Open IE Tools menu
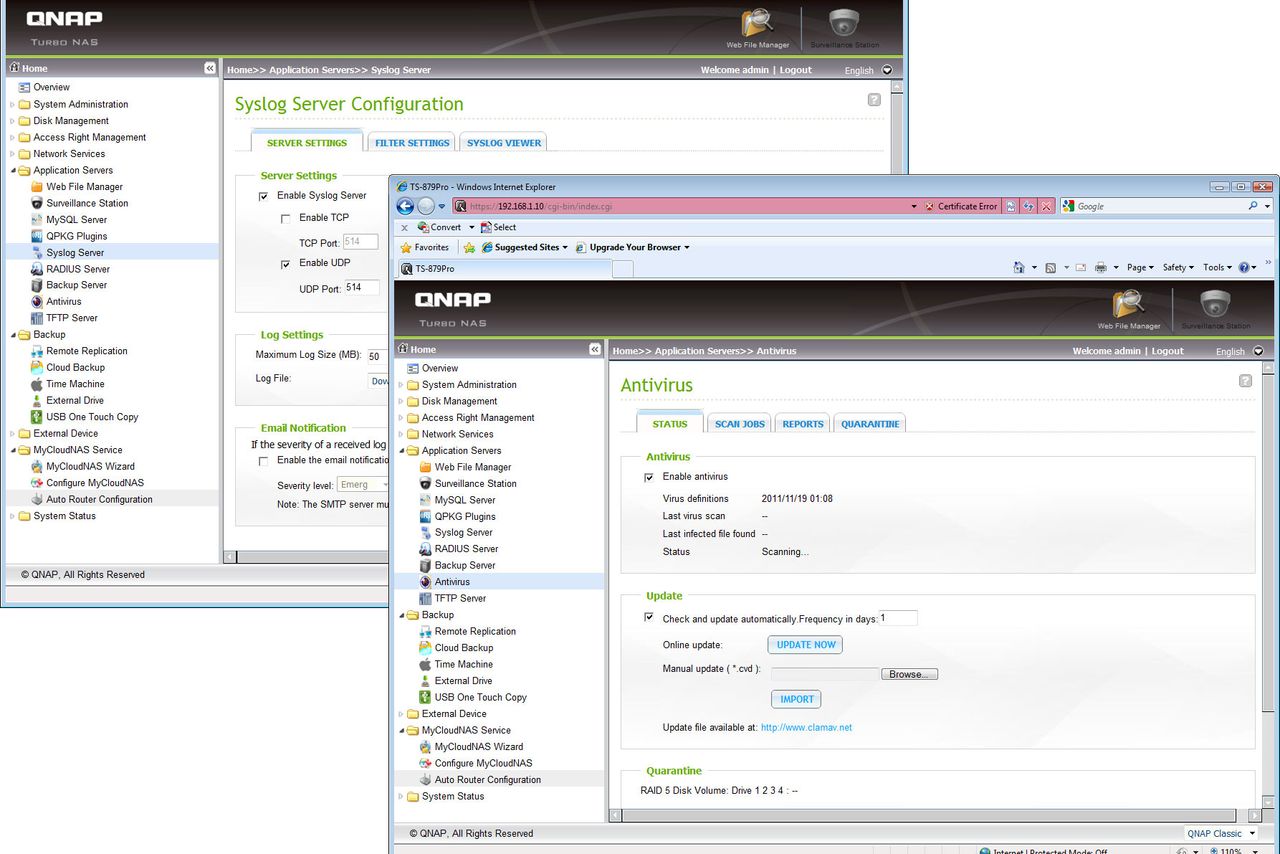Image resolution: width=1280 pixels, height=854 pixels. pyautogui.click(x=1217, y=267)
